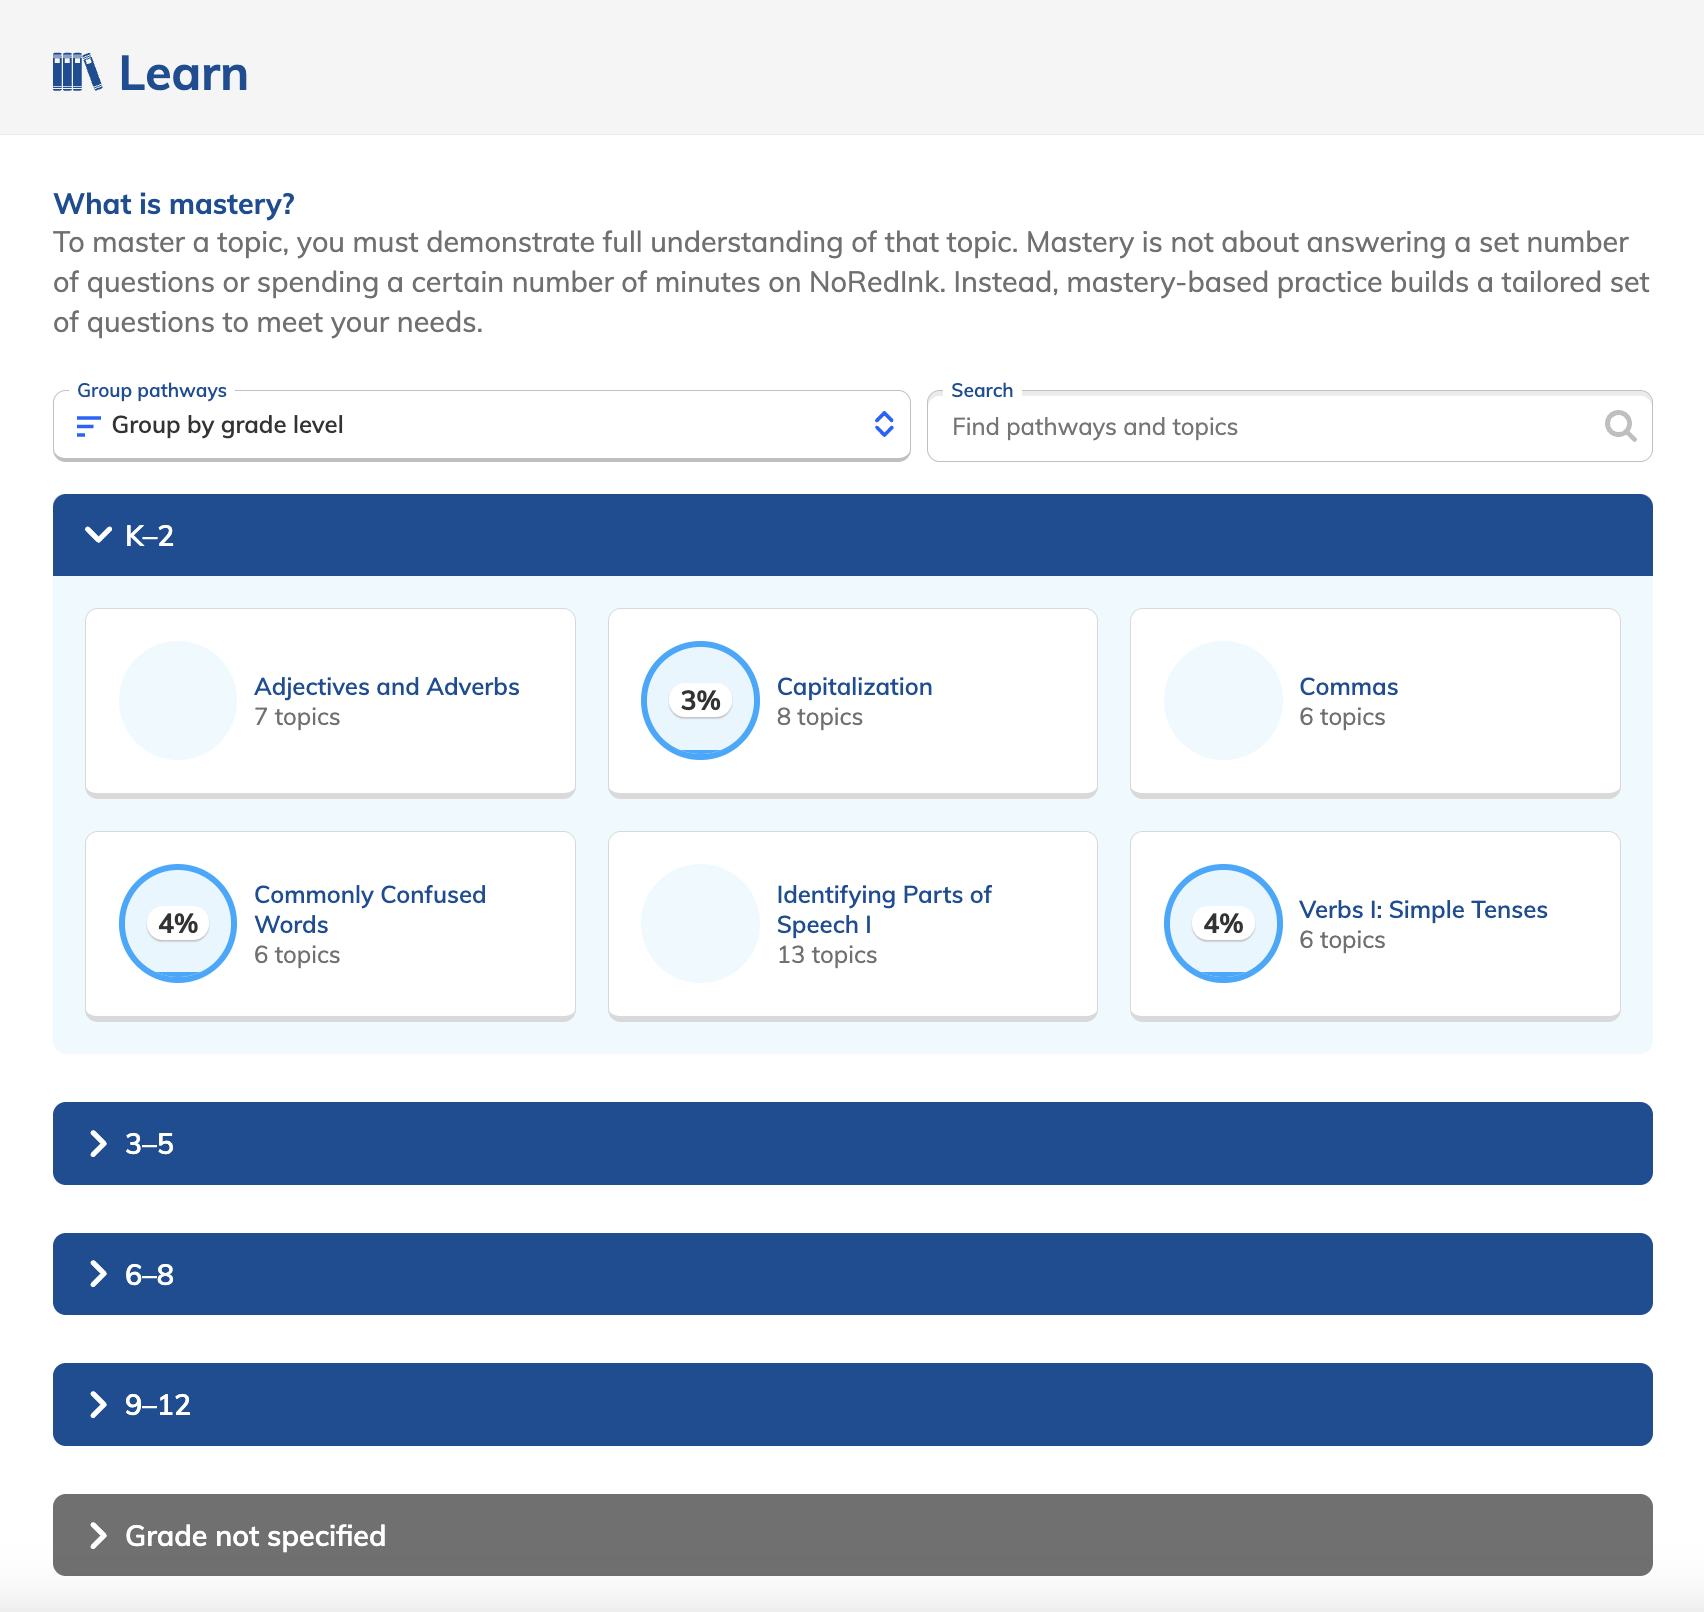
Task: Click "8 topics" under Capitalization
Action: pos(820,717)
